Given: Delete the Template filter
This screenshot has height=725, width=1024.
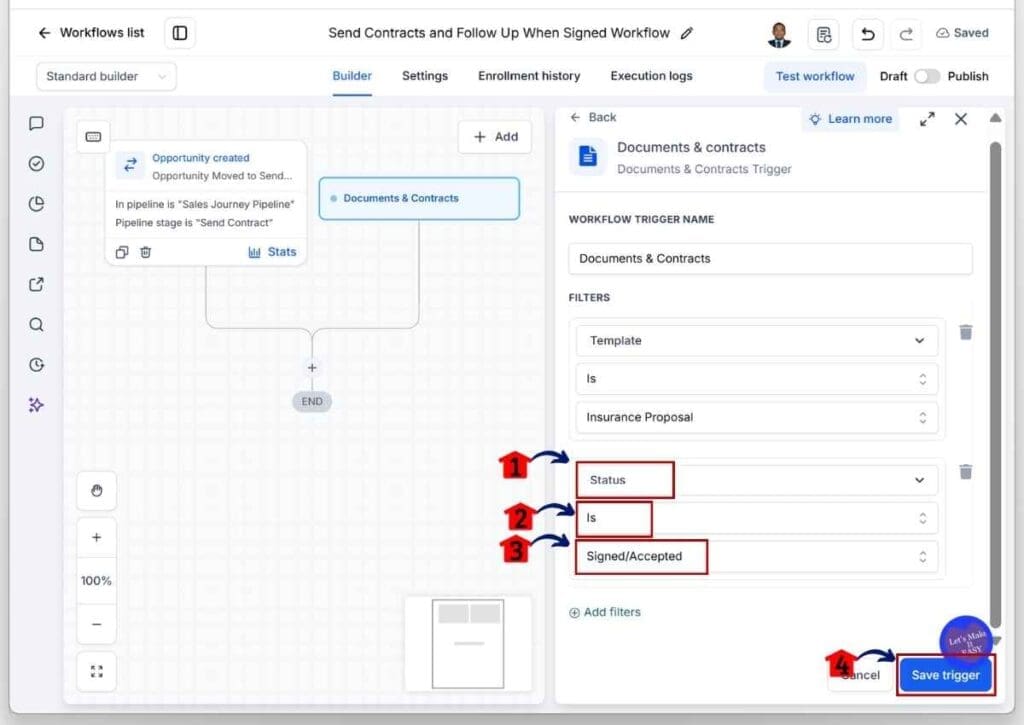Looking at the screenshot, I should 966,332.
